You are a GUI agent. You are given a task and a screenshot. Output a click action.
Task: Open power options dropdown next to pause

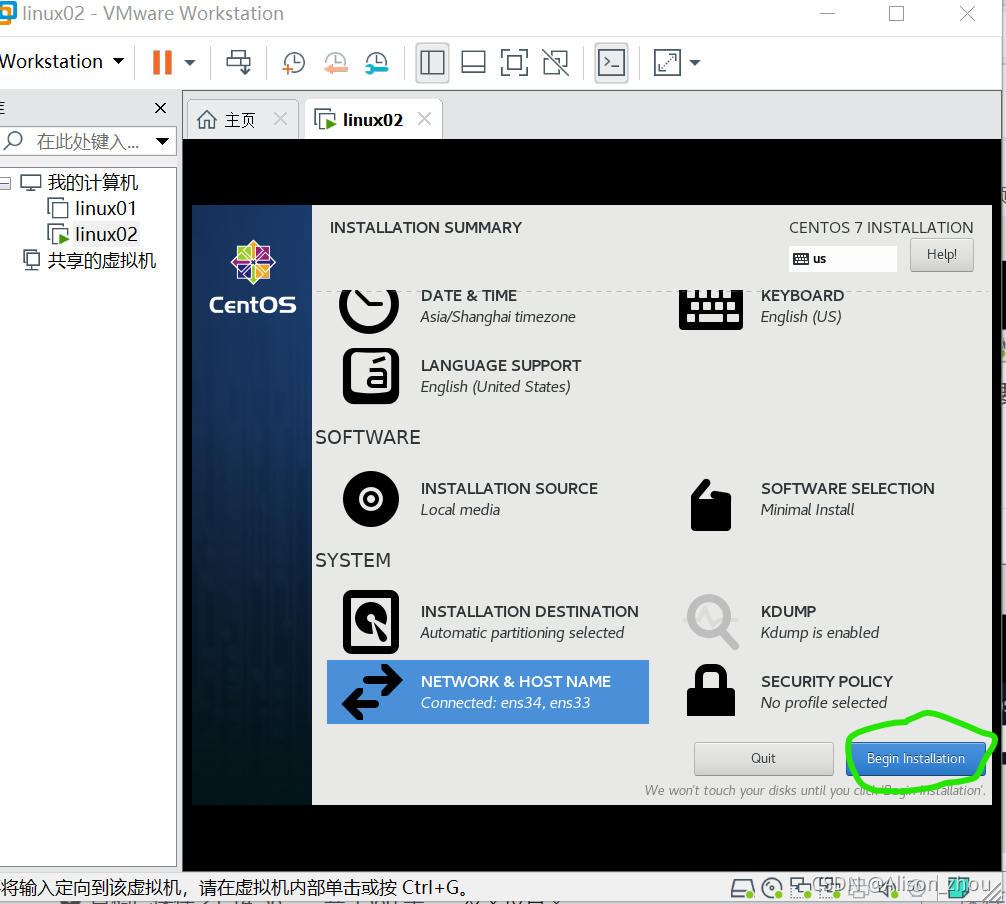pyautogui.click(x=190, y=63)
